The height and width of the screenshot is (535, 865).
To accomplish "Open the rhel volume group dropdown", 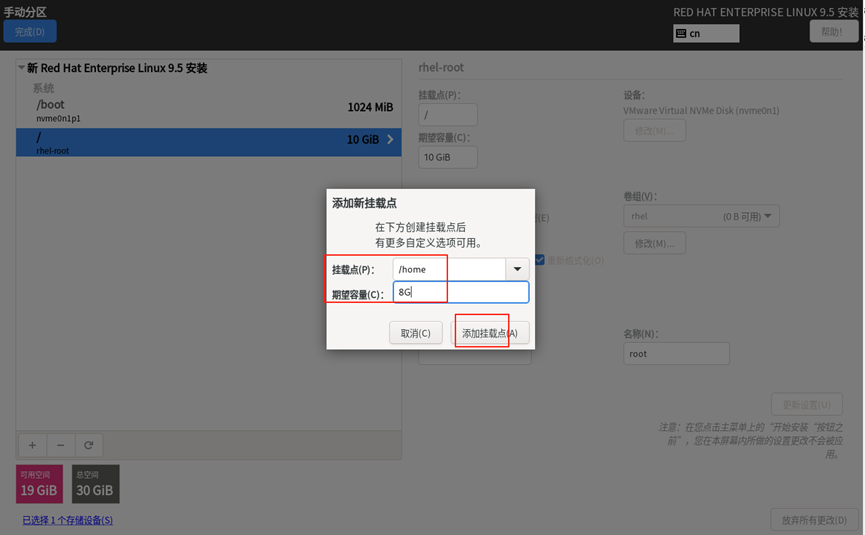I will (x=701, y=216).
